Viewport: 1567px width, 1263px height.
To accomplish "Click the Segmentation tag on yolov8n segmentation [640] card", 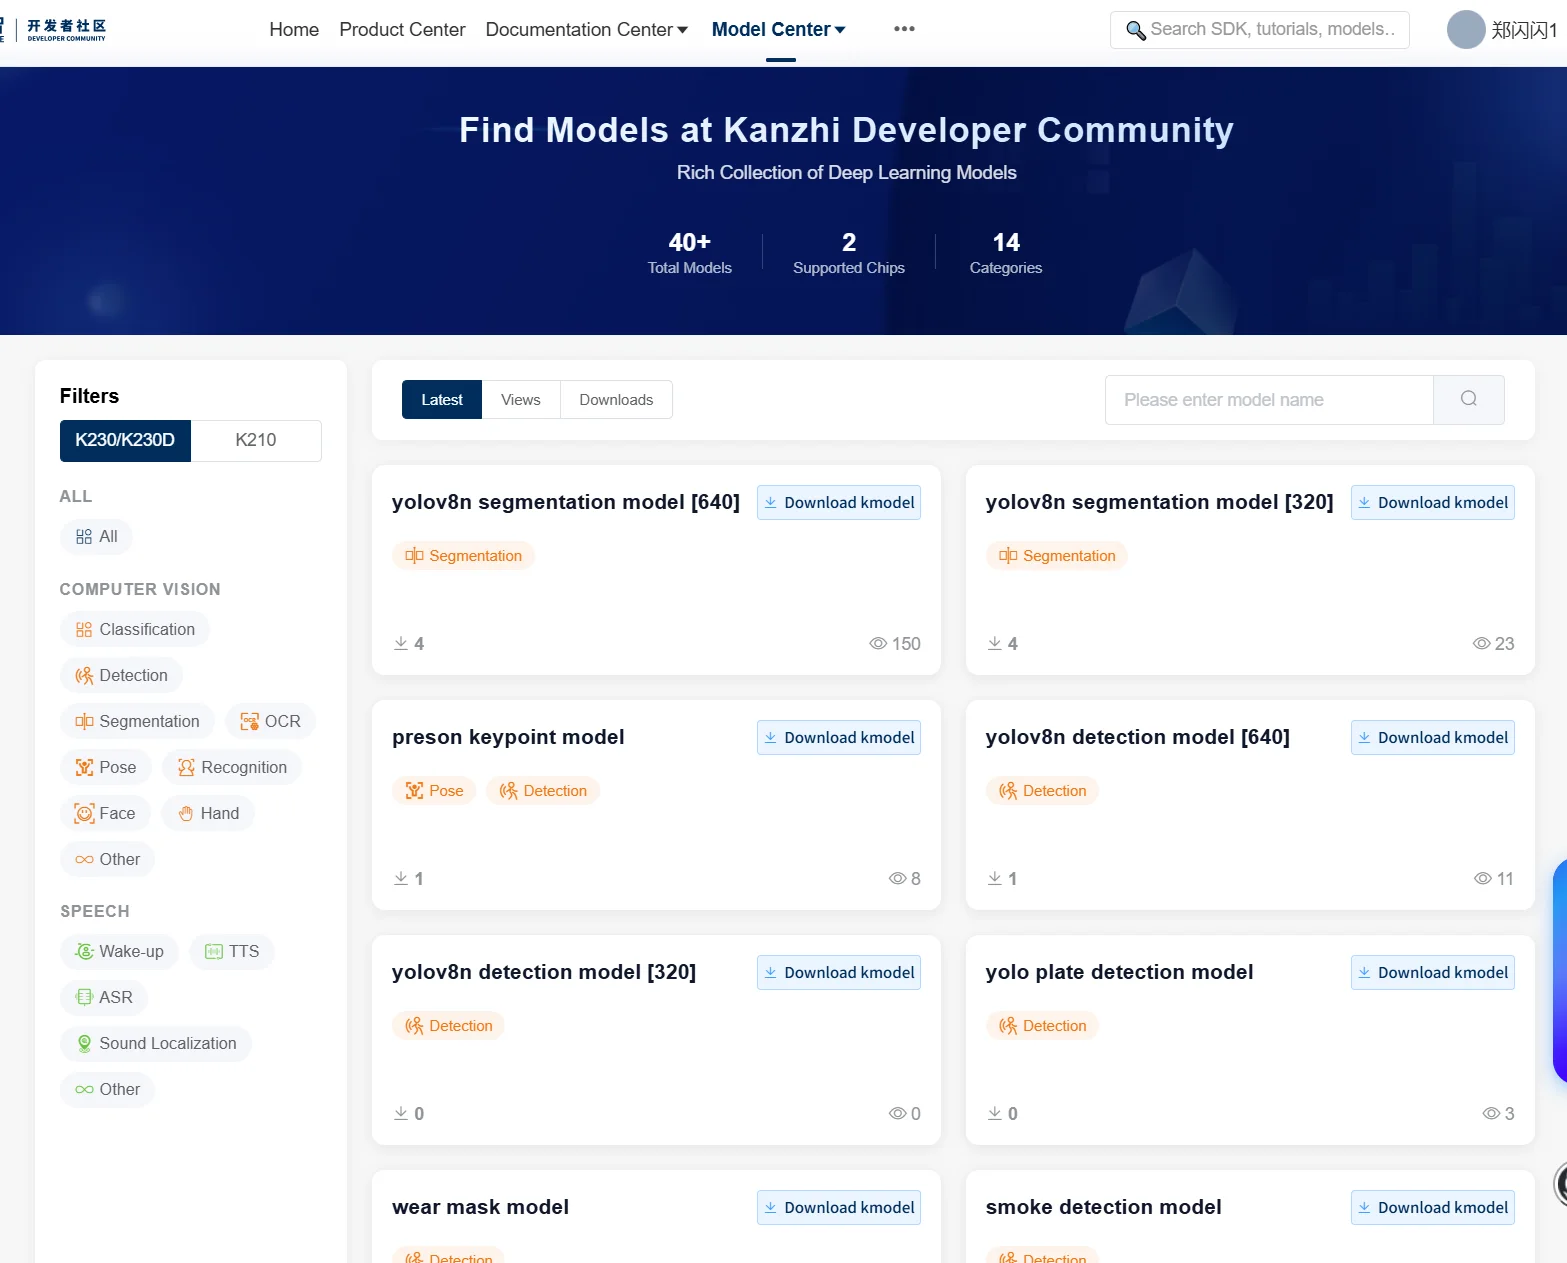I will pos(463,556).
